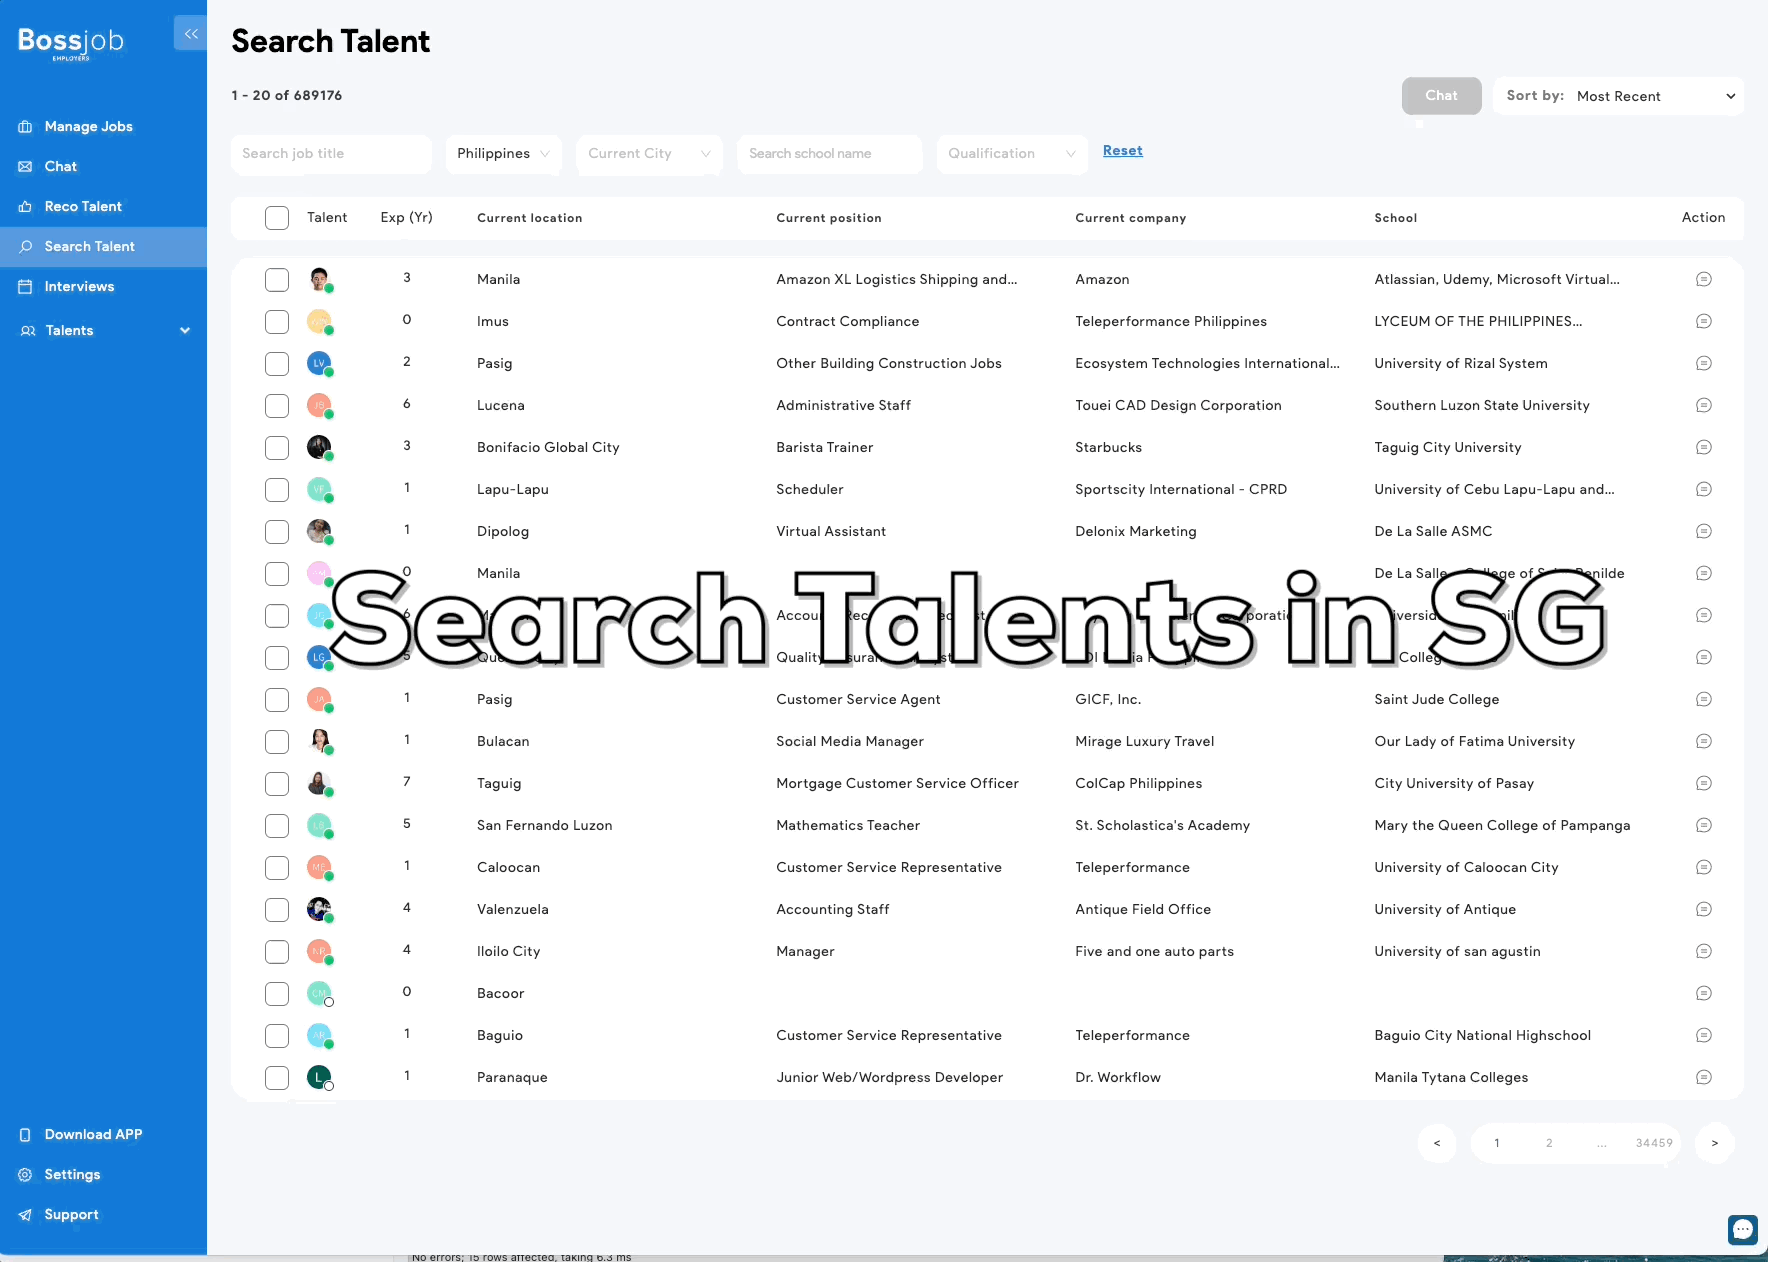
Task: Open Reco Talent page
Action: (x=83, y=207)
